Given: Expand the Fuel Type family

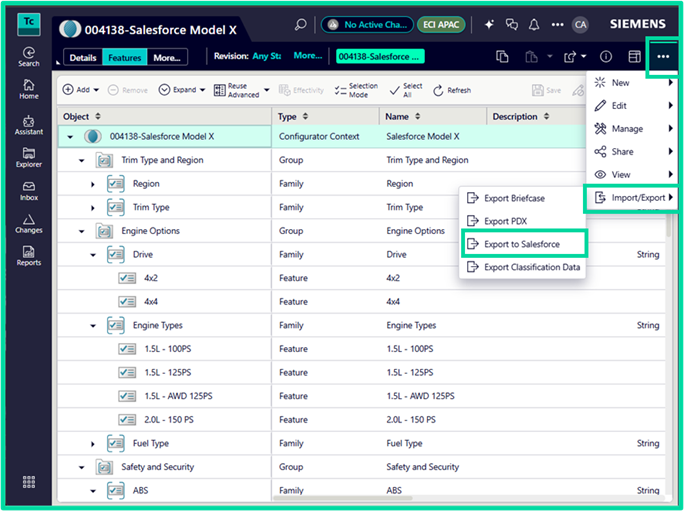Looking at the screenshot, I should point(92,444).
